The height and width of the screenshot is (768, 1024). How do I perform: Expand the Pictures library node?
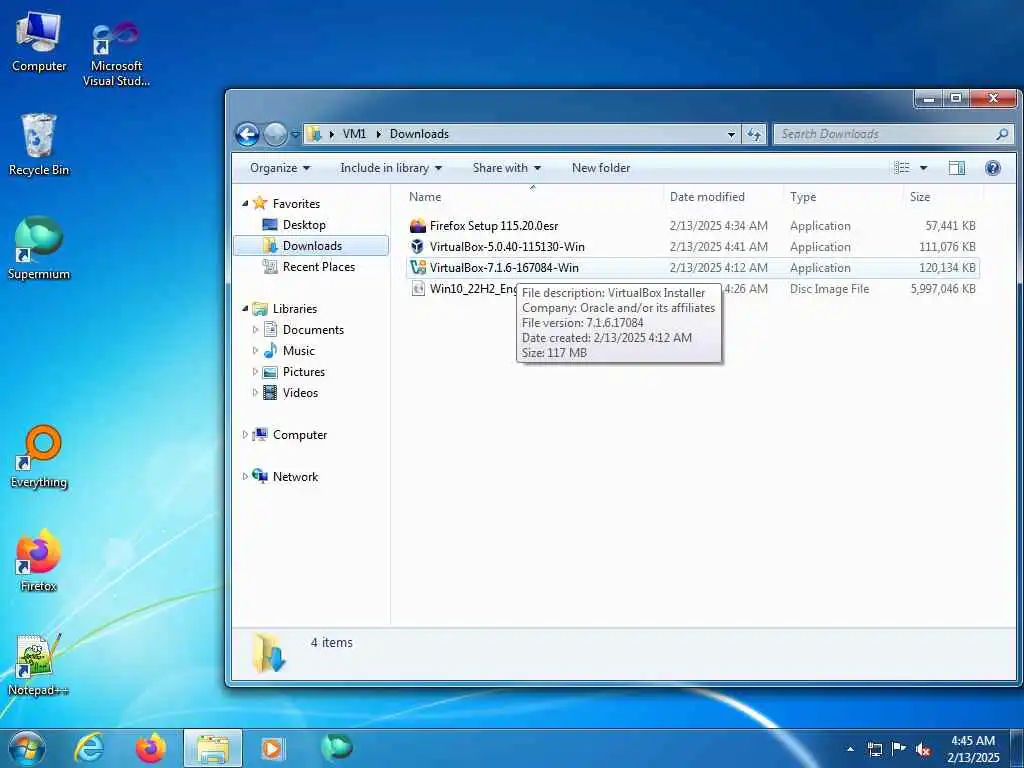click(255, 372)
